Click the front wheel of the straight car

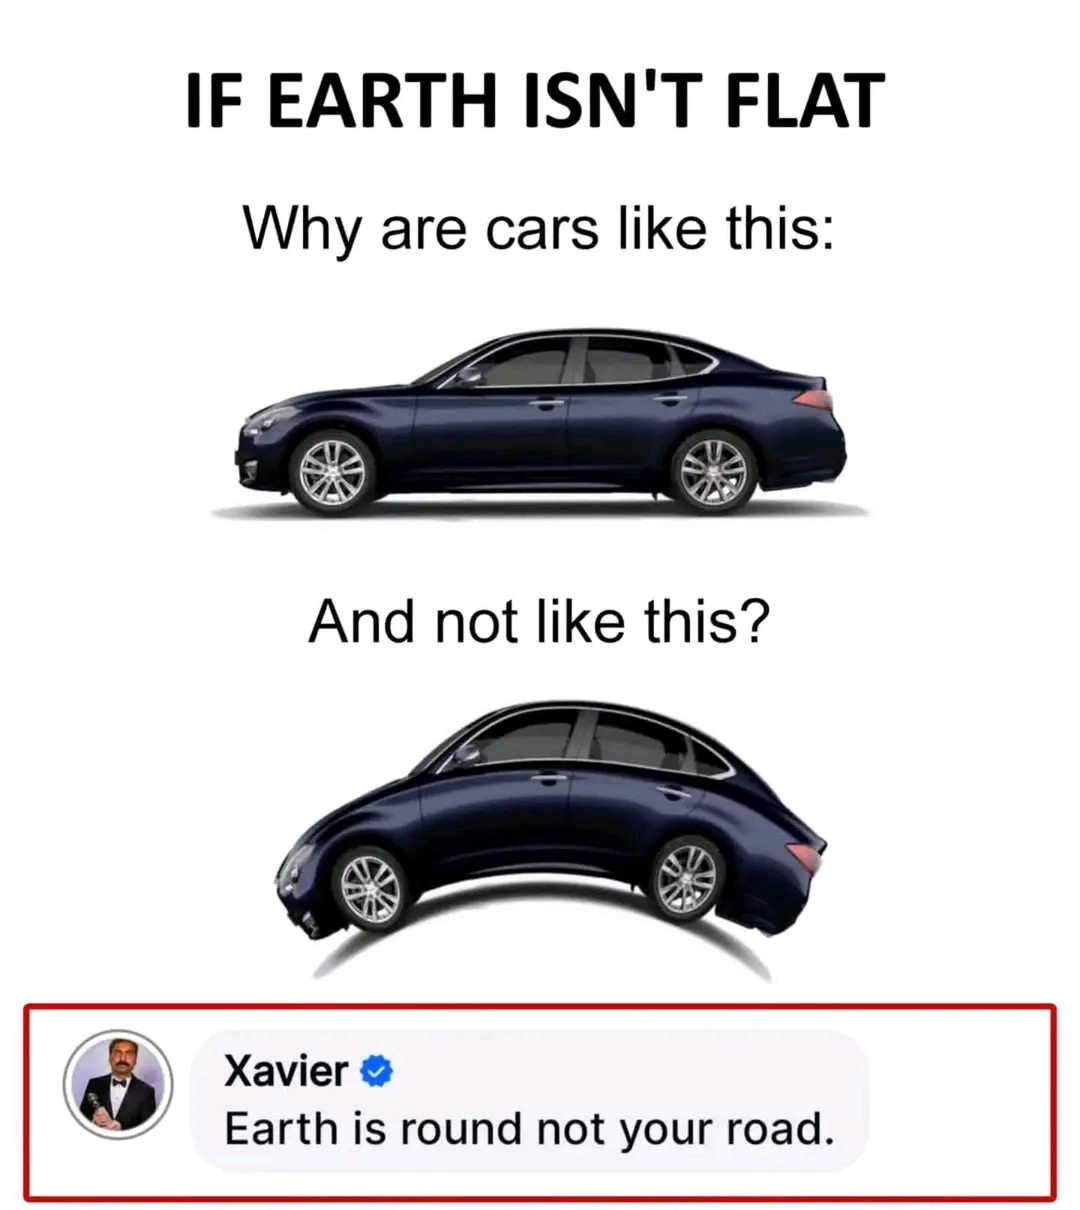pos(333,471)
